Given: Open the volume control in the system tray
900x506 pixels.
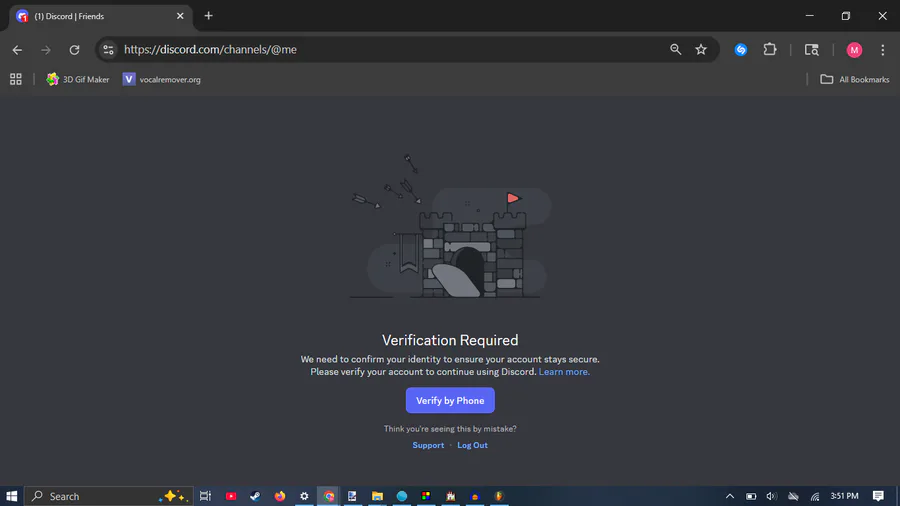Looking at the screenshot, I should [771, 496].
